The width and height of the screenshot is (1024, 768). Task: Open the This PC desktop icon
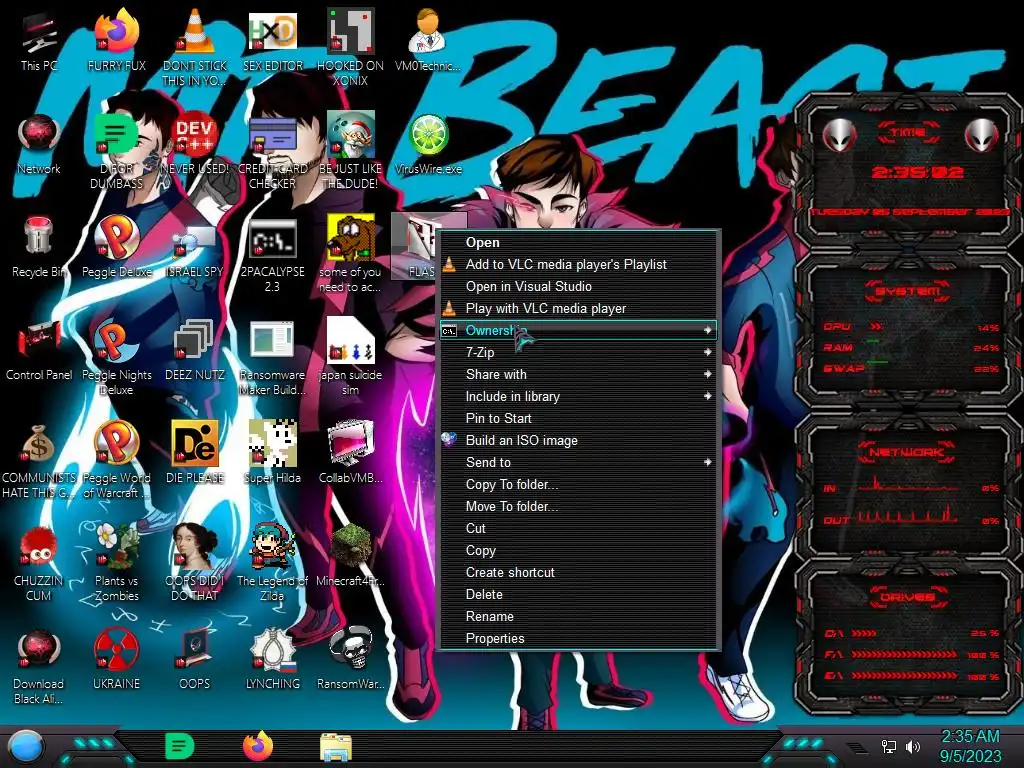coord(39,41)
